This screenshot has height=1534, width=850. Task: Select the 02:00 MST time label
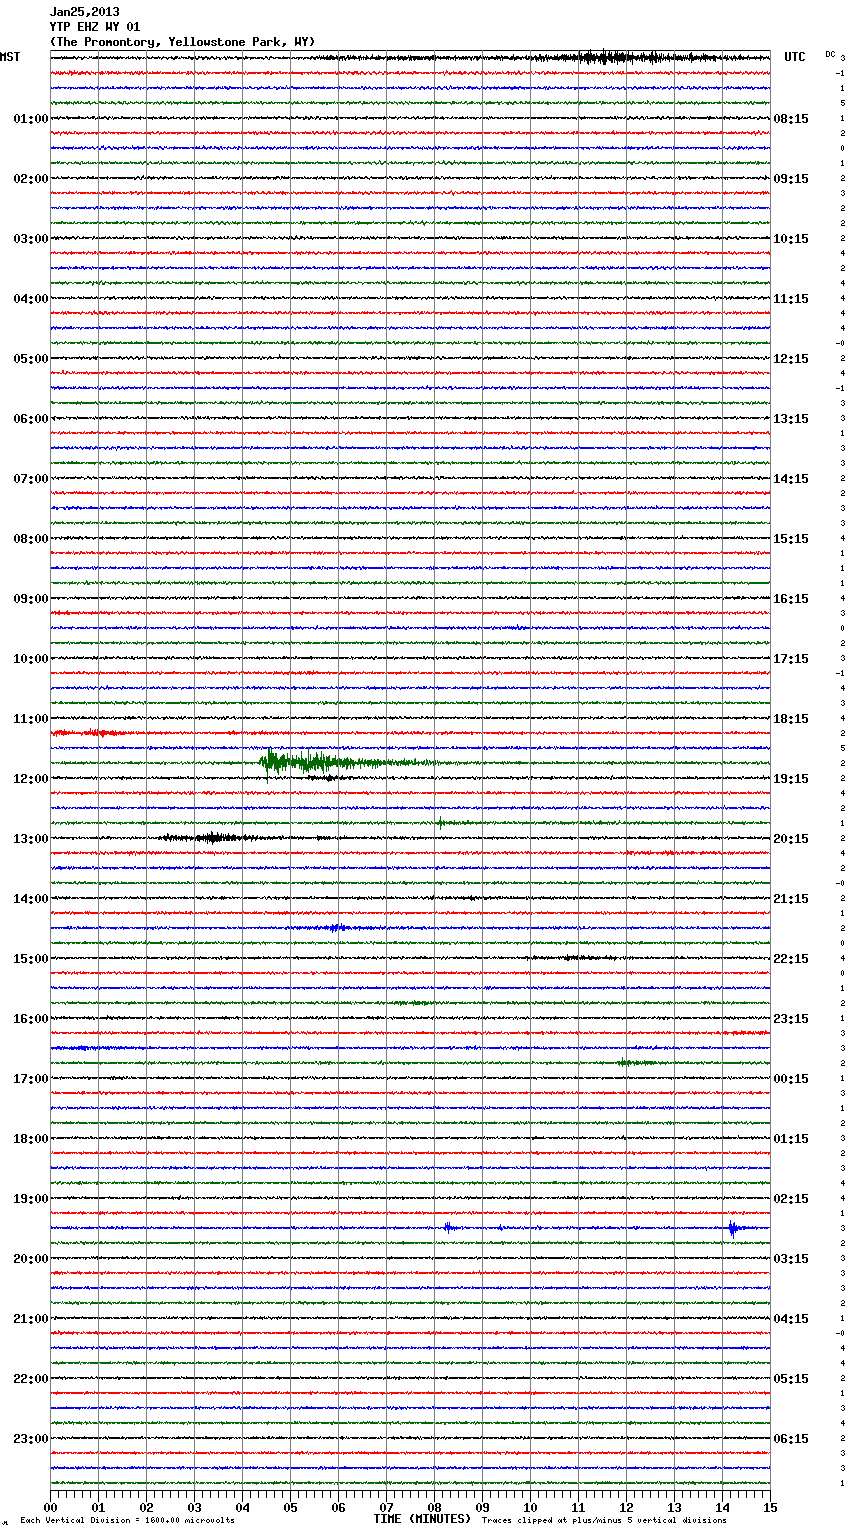[x=31, y=179]
